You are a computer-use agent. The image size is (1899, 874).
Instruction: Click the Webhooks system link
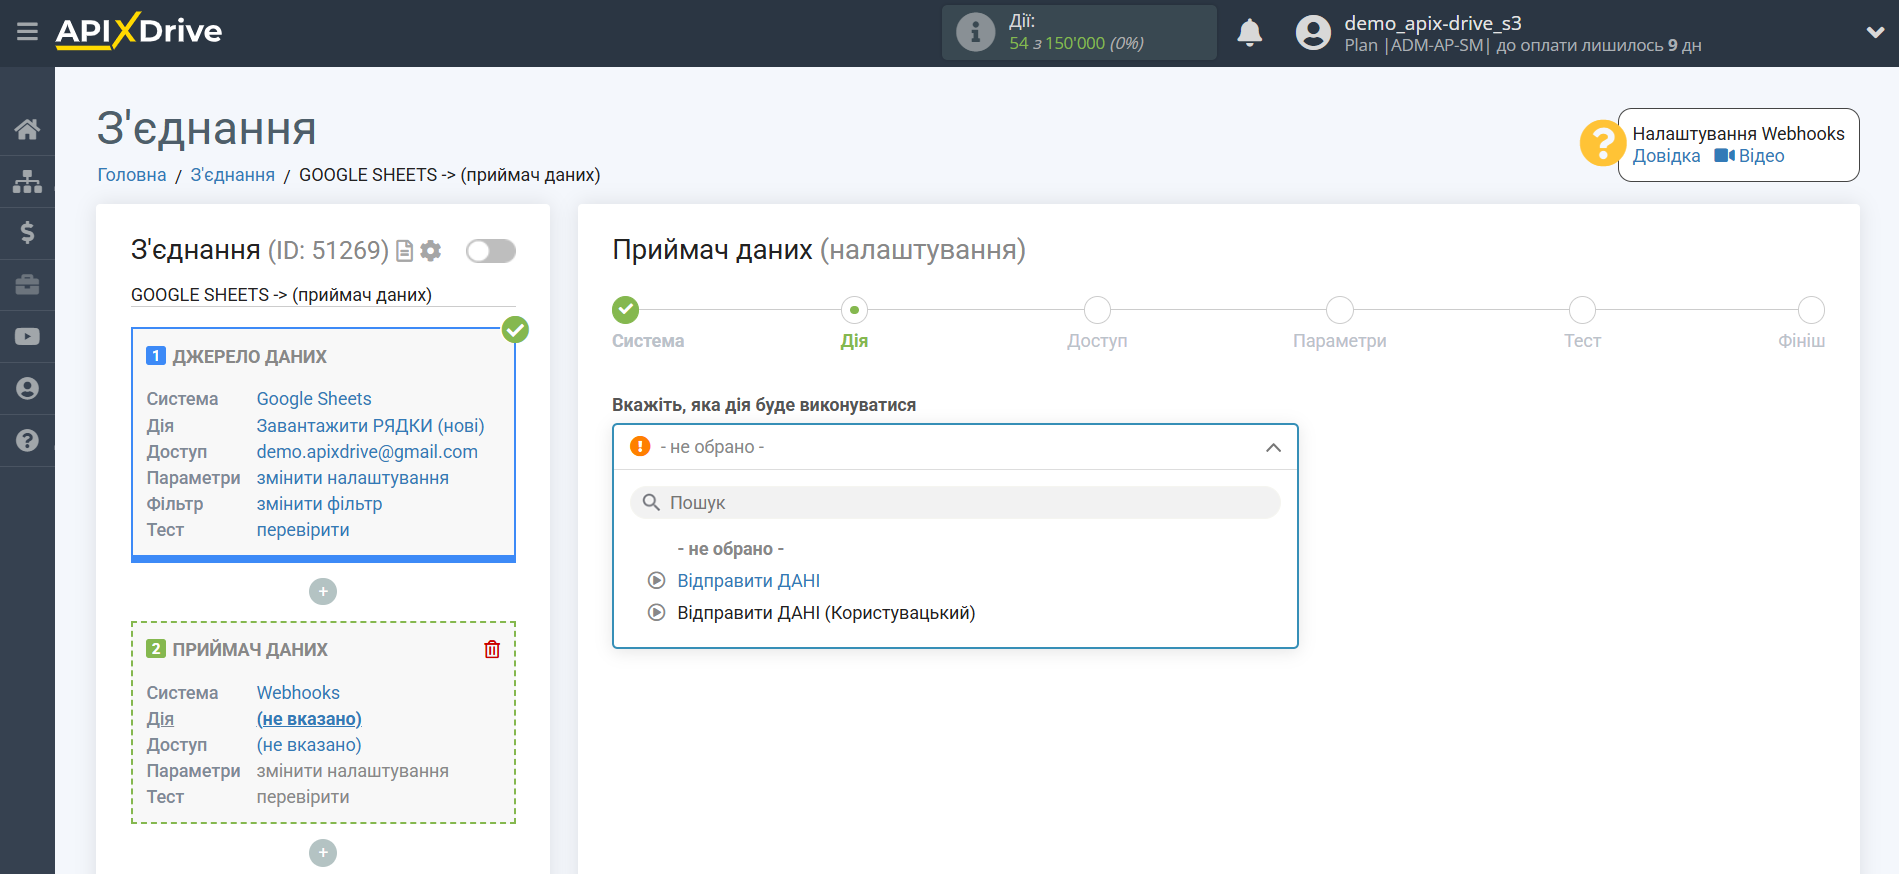pyautogui.click(x=298, y=693)
